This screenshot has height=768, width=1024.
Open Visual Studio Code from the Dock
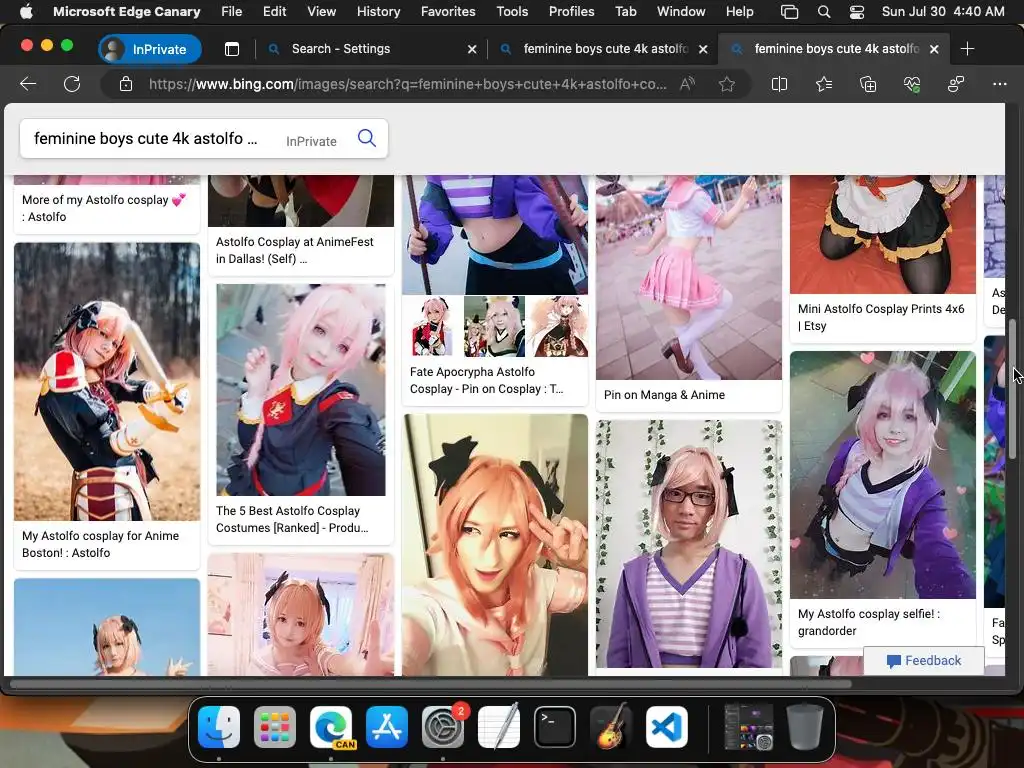(x=667, y=727)
